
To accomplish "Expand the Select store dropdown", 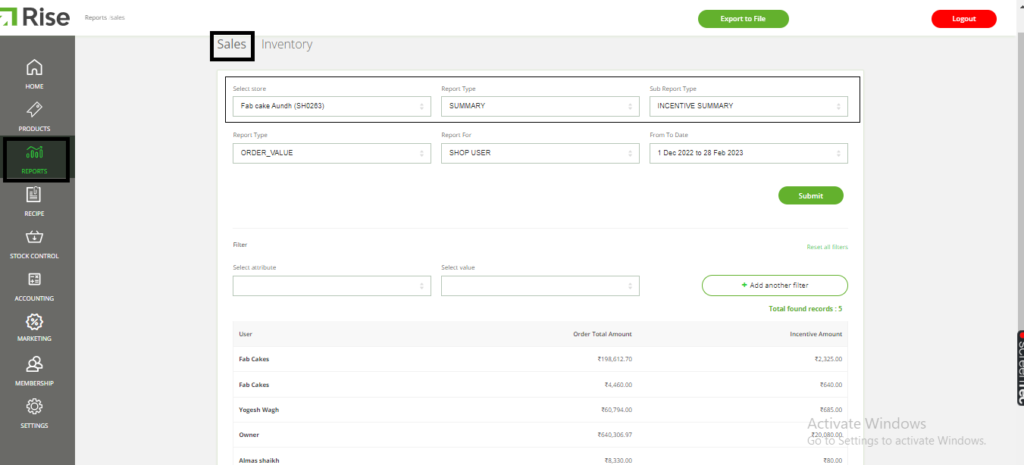I will tap(331, 106).
